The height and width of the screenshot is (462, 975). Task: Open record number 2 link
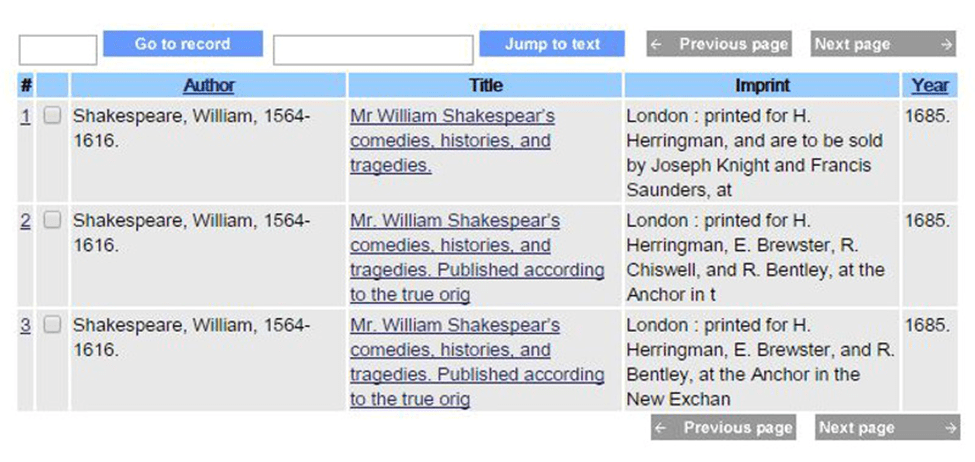tap(25, 221)
